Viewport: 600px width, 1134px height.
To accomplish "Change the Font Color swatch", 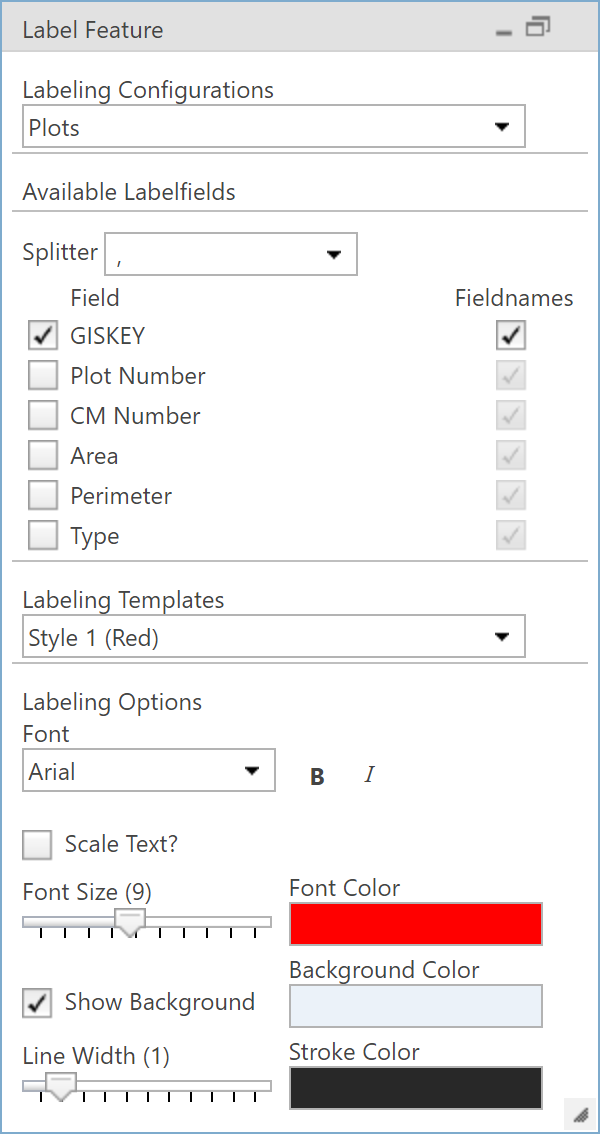I will coord(415,923).
